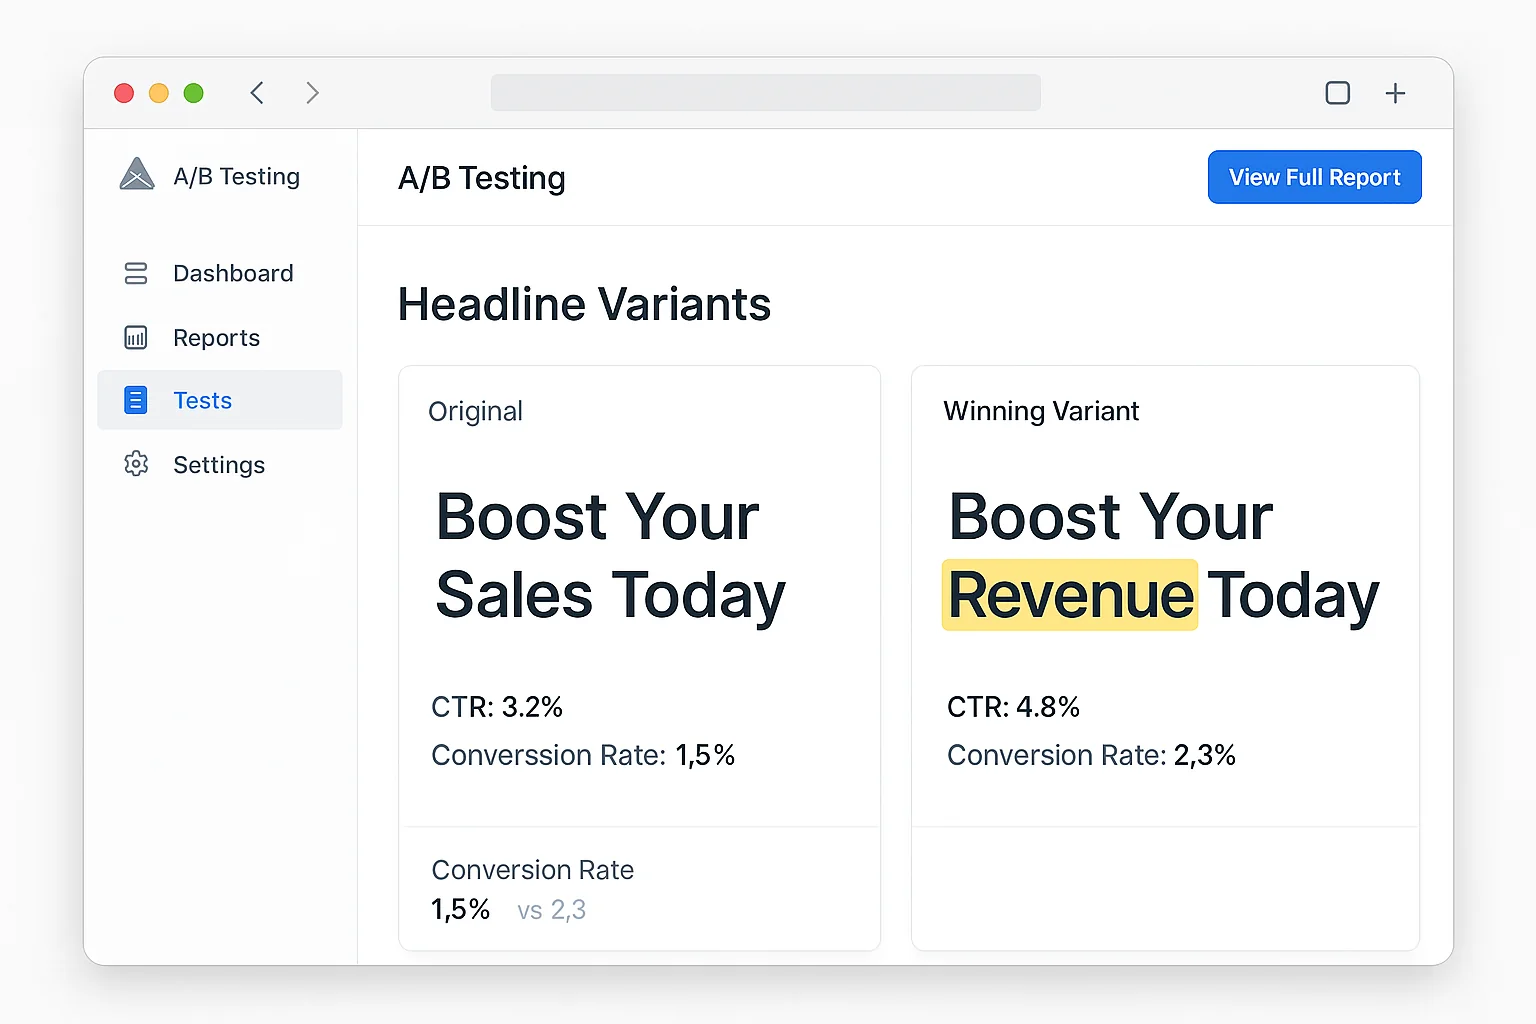The height and width of the screenshot is (1024, 1536).
Task: Click the Settings gear icon
Action: [x=136, y=464]
